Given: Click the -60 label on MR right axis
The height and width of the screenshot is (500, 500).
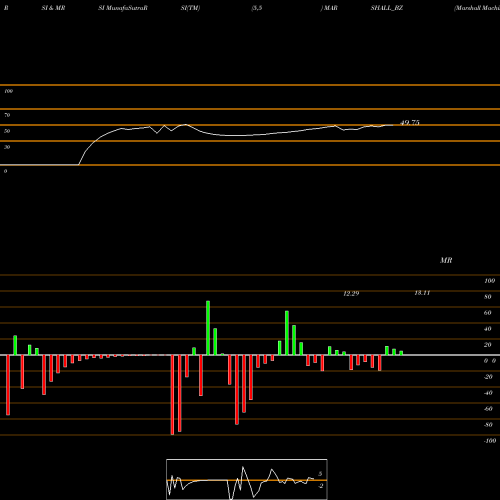Looking at the screenshot, I should pos(488,409).
